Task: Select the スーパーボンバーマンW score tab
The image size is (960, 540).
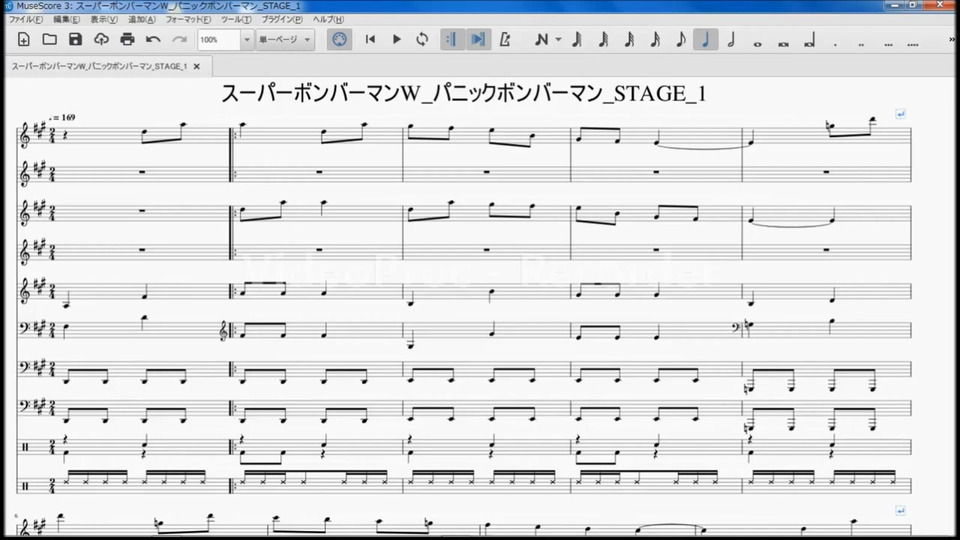Action: pos(99,66)
